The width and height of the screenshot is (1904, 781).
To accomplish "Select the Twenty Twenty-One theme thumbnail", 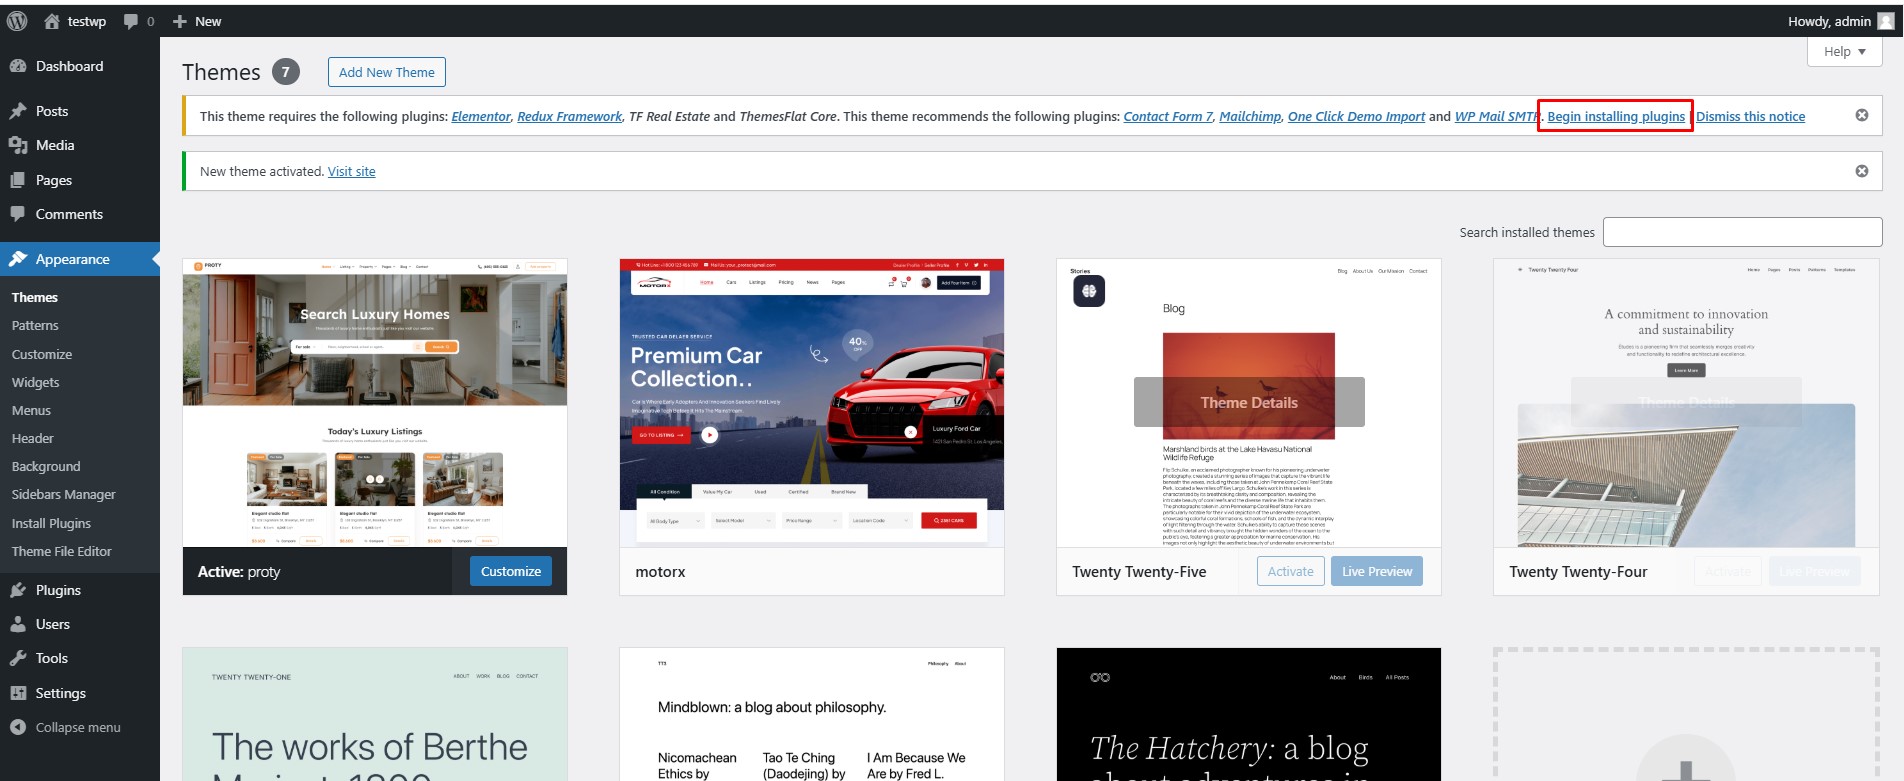I will point(375,714).
